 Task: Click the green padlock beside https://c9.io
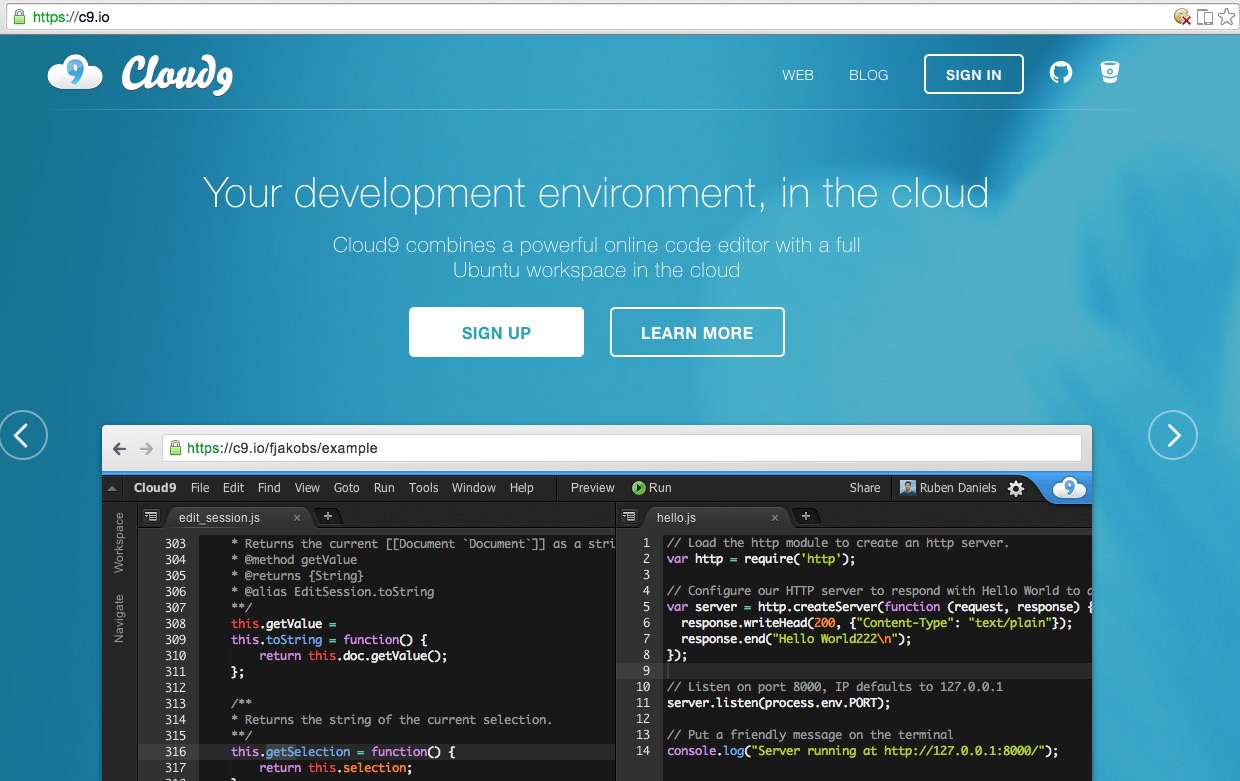coord(18,17)
